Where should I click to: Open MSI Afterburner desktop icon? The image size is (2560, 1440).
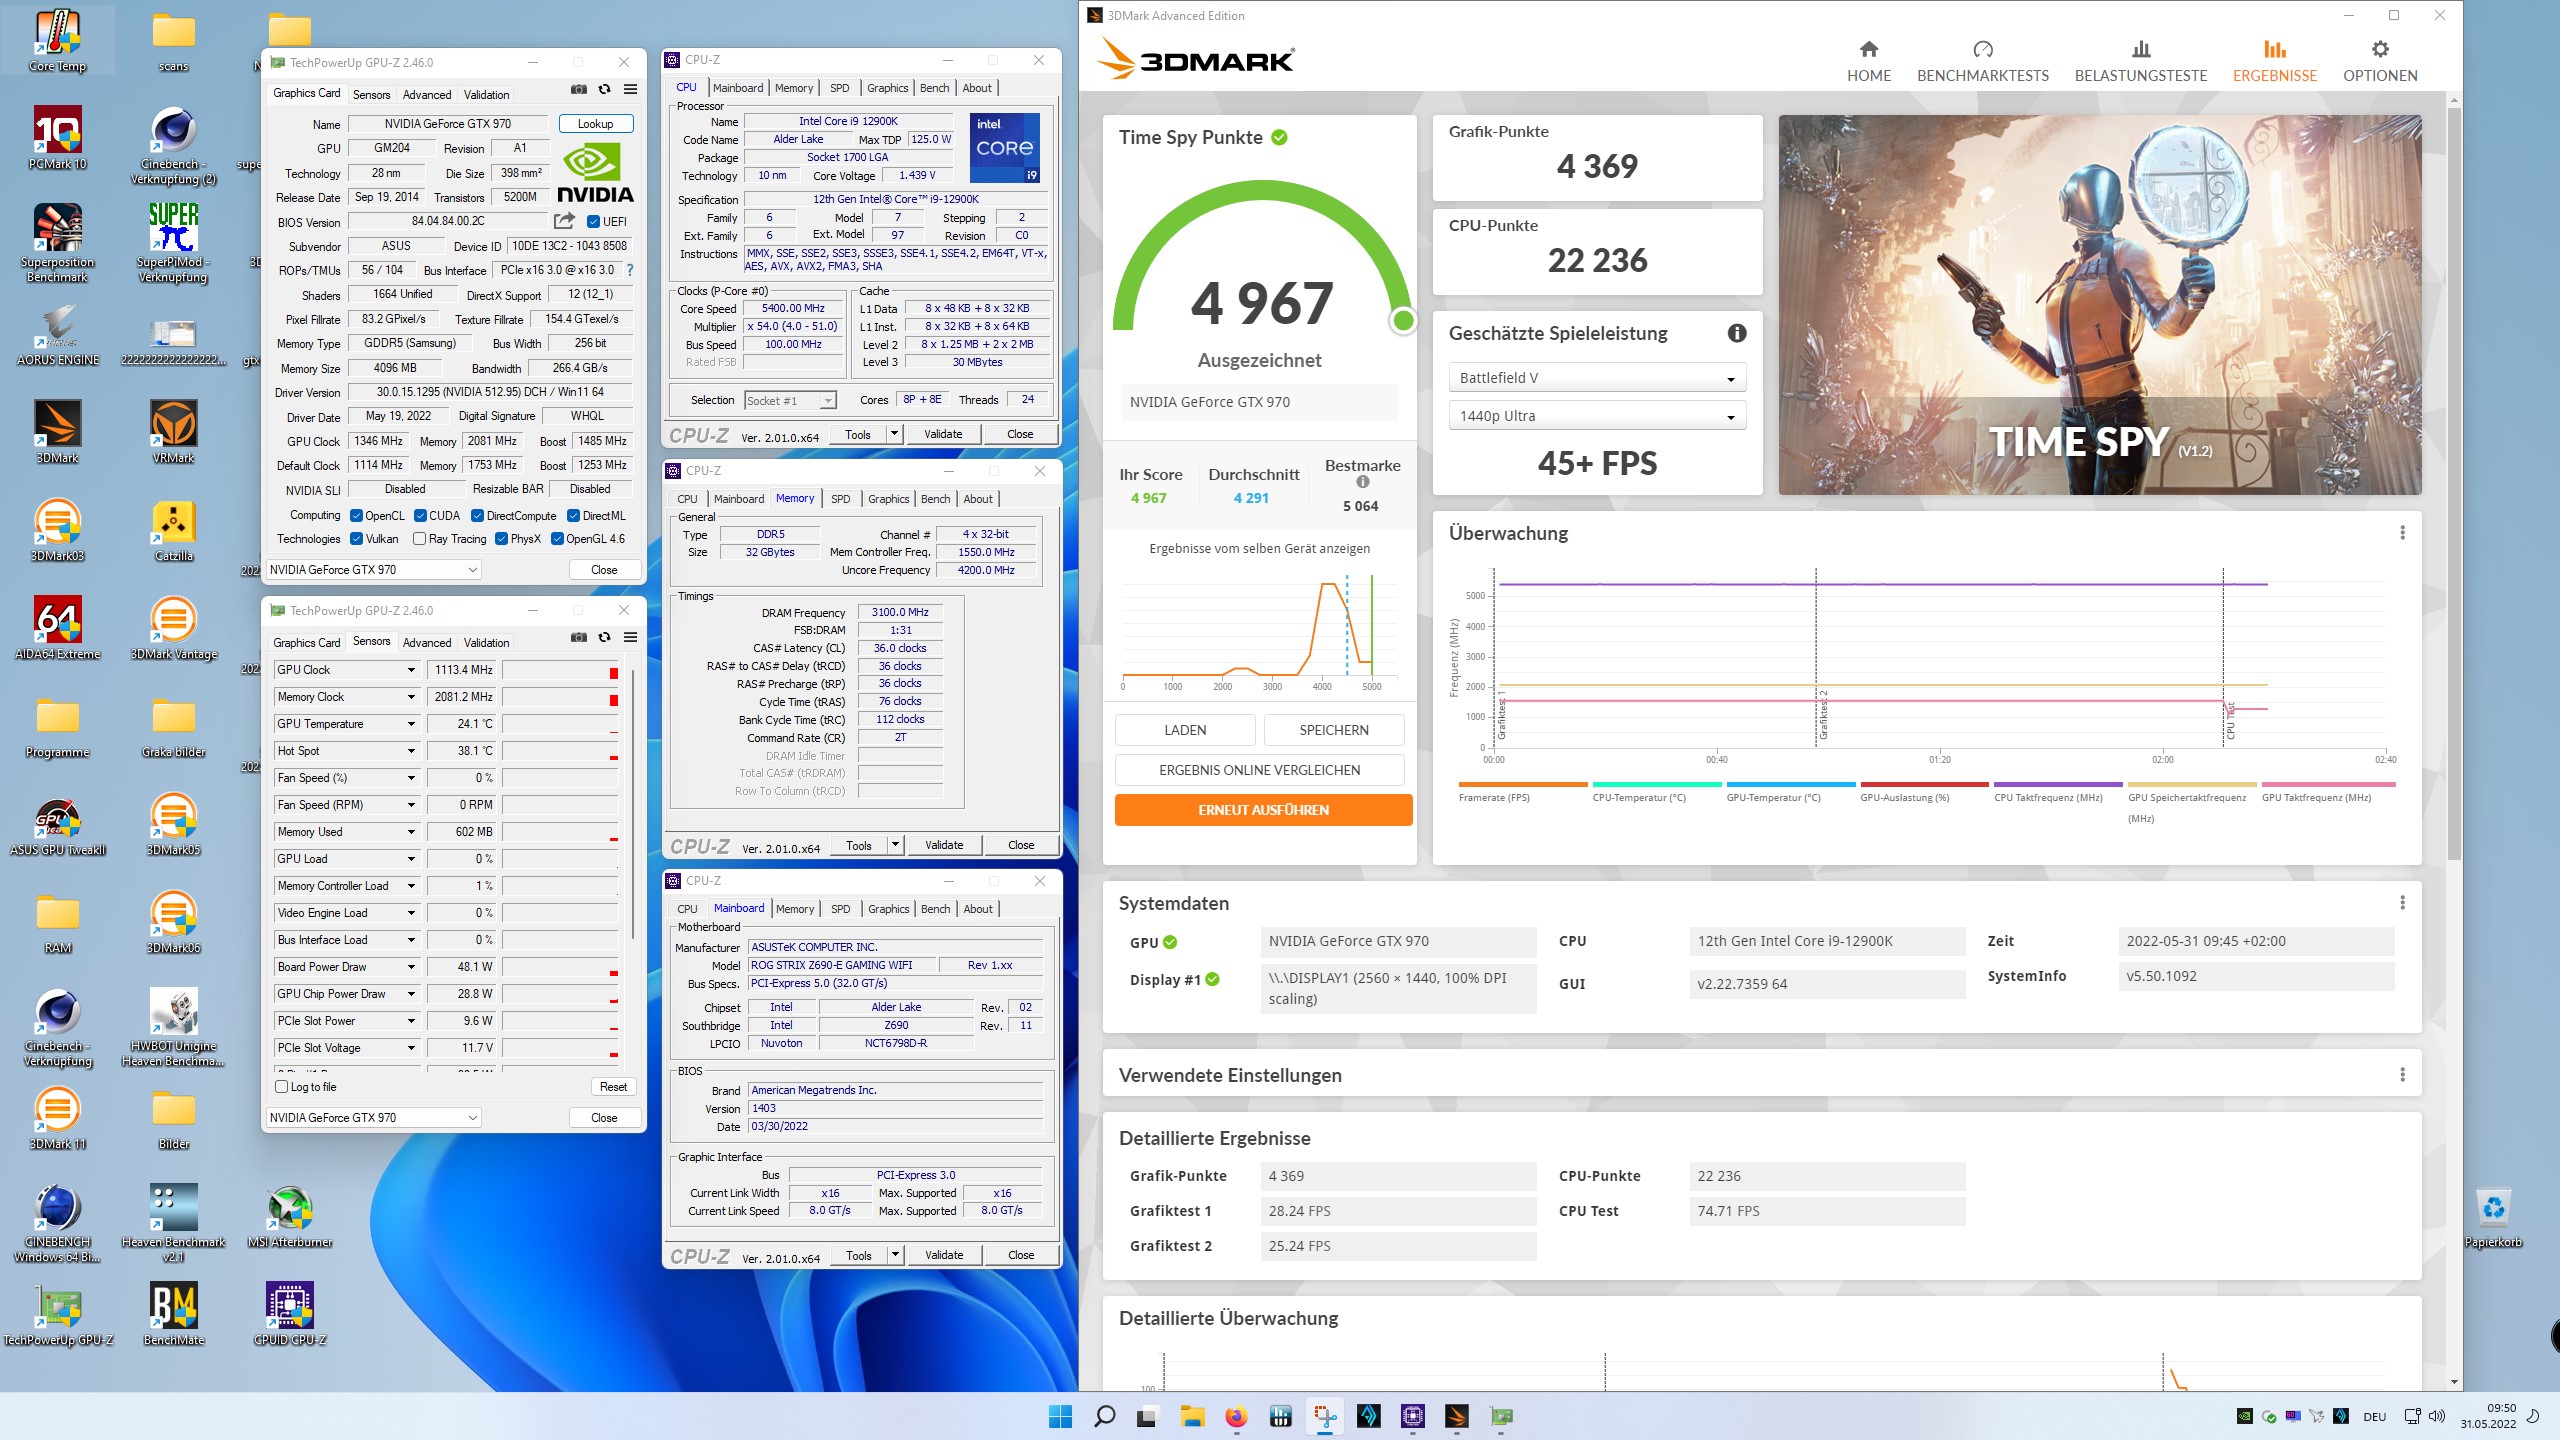tap(290, 1217)
